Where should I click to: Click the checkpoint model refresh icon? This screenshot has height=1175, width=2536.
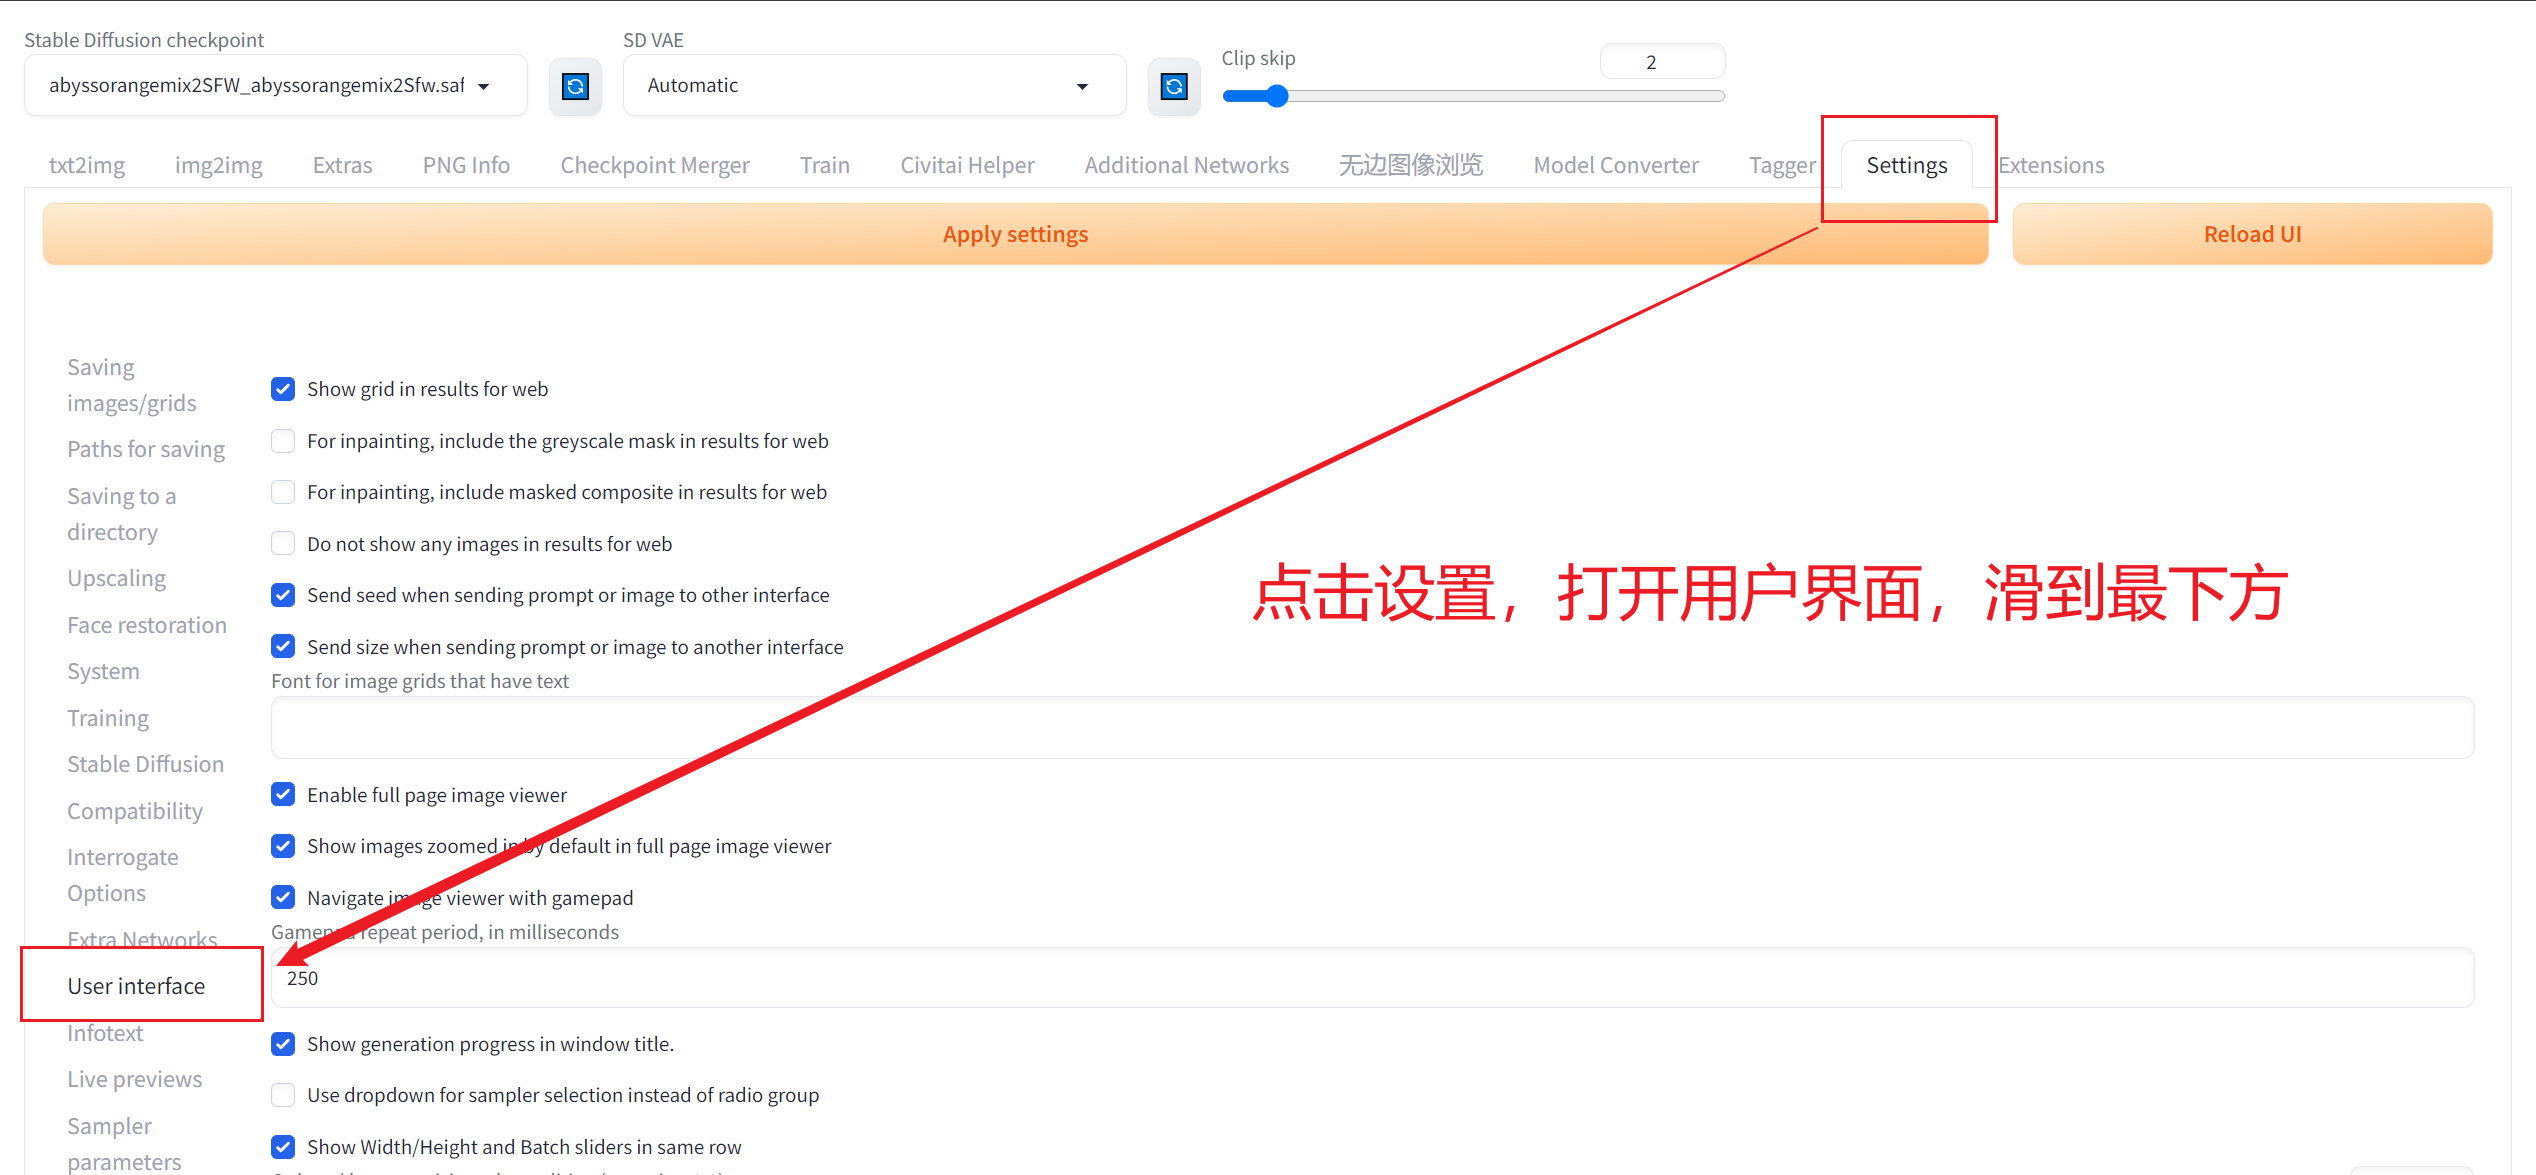pyautogui.click(x=574, y=86)
